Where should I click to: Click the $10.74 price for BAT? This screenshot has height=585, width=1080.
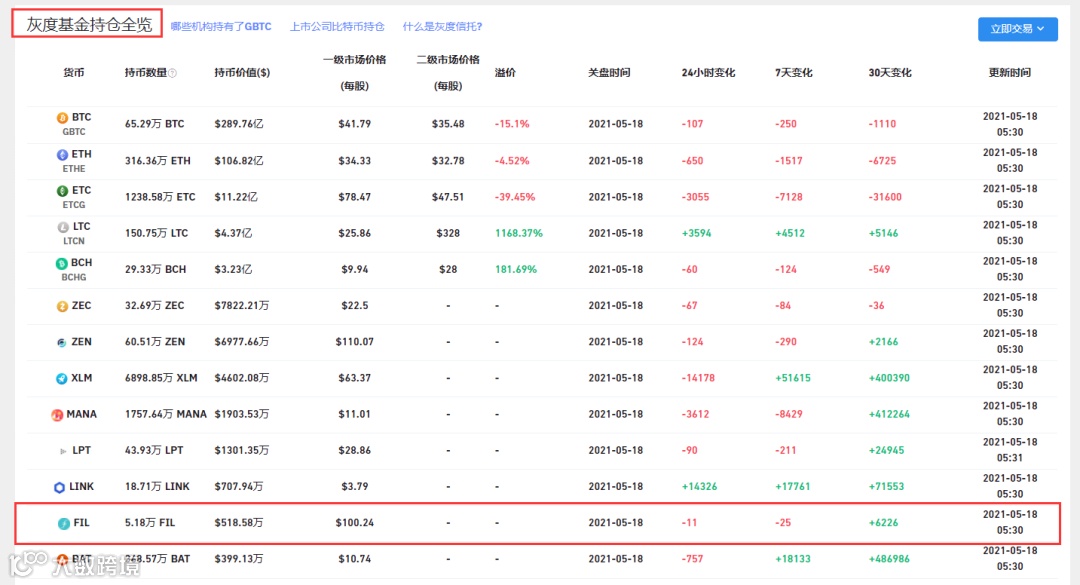point(355,559)
